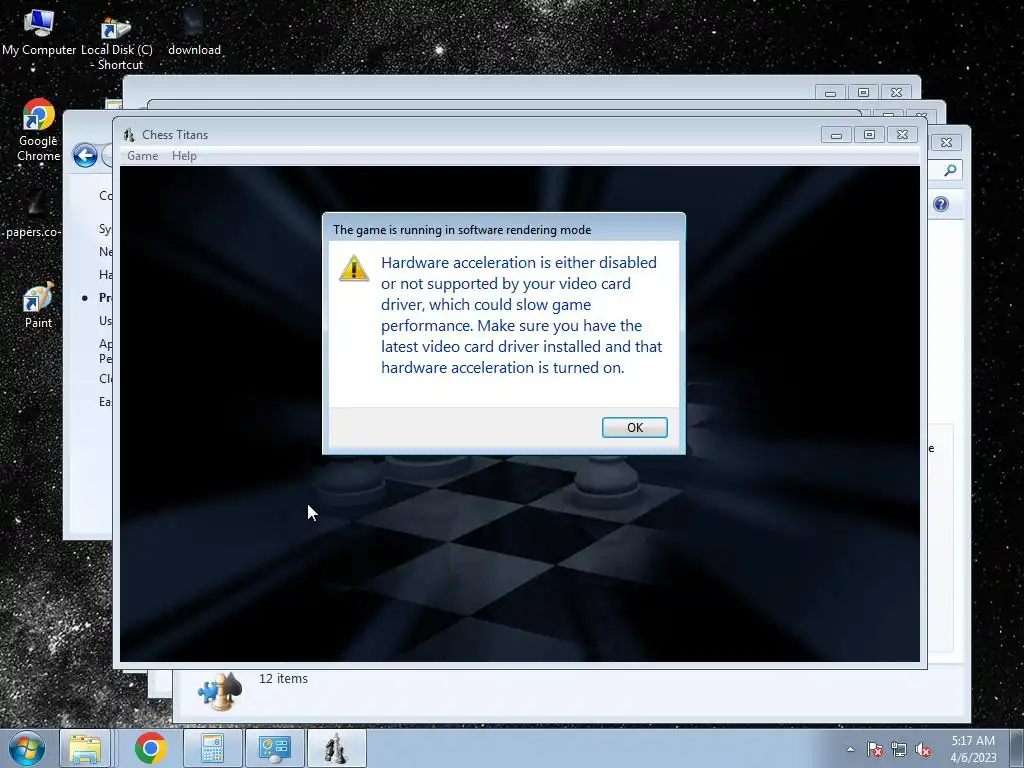Screen dimensions: 1024x768
Task: Open the Help menu in Chess Titans
Action: click(184, 156)
